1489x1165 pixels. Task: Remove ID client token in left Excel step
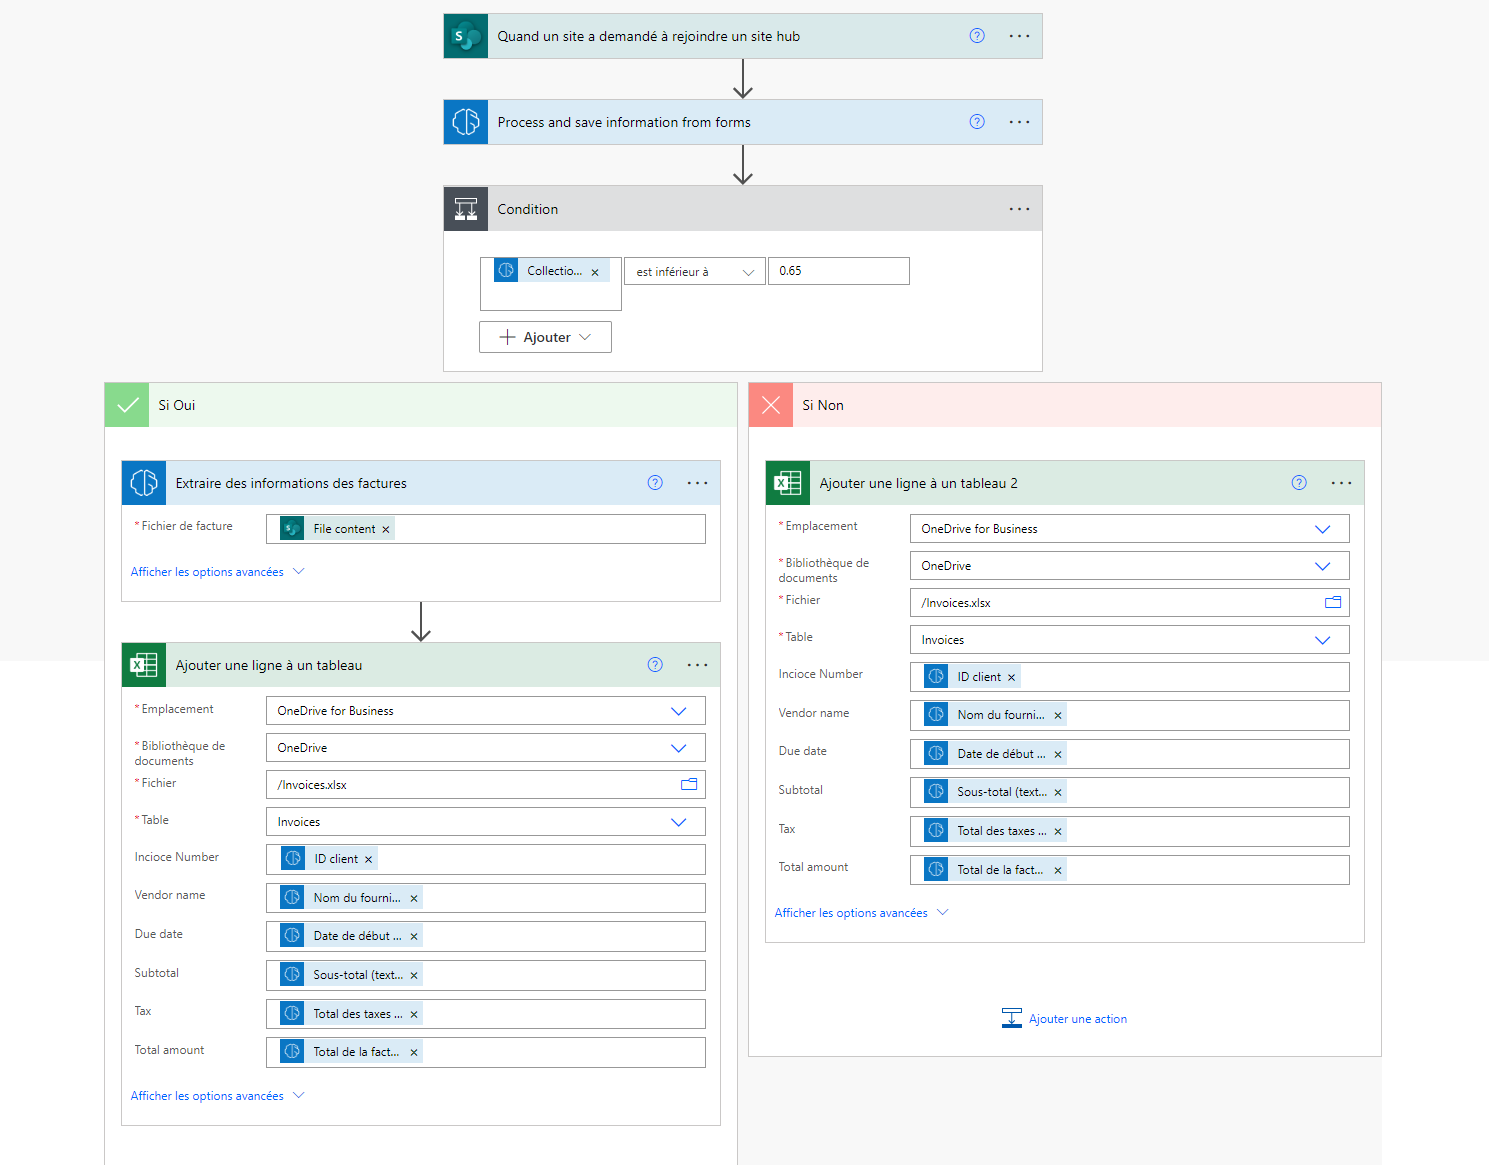(x=369, y=860)
